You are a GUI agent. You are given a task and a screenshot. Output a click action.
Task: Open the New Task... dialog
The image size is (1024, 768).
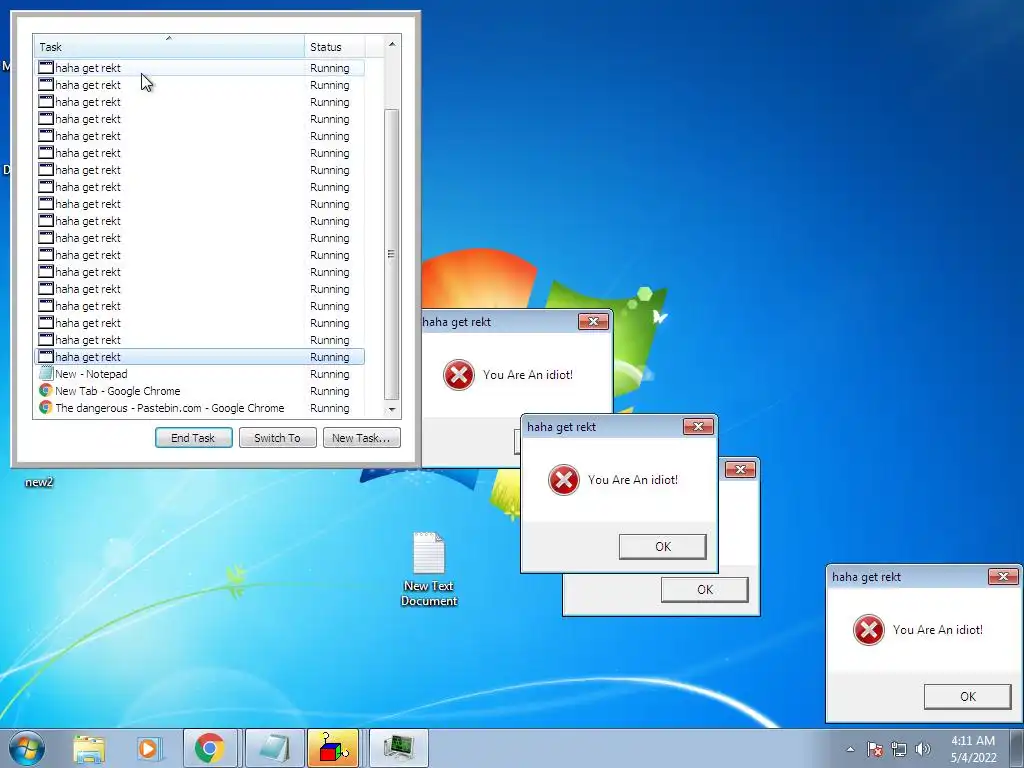(361, 438)
